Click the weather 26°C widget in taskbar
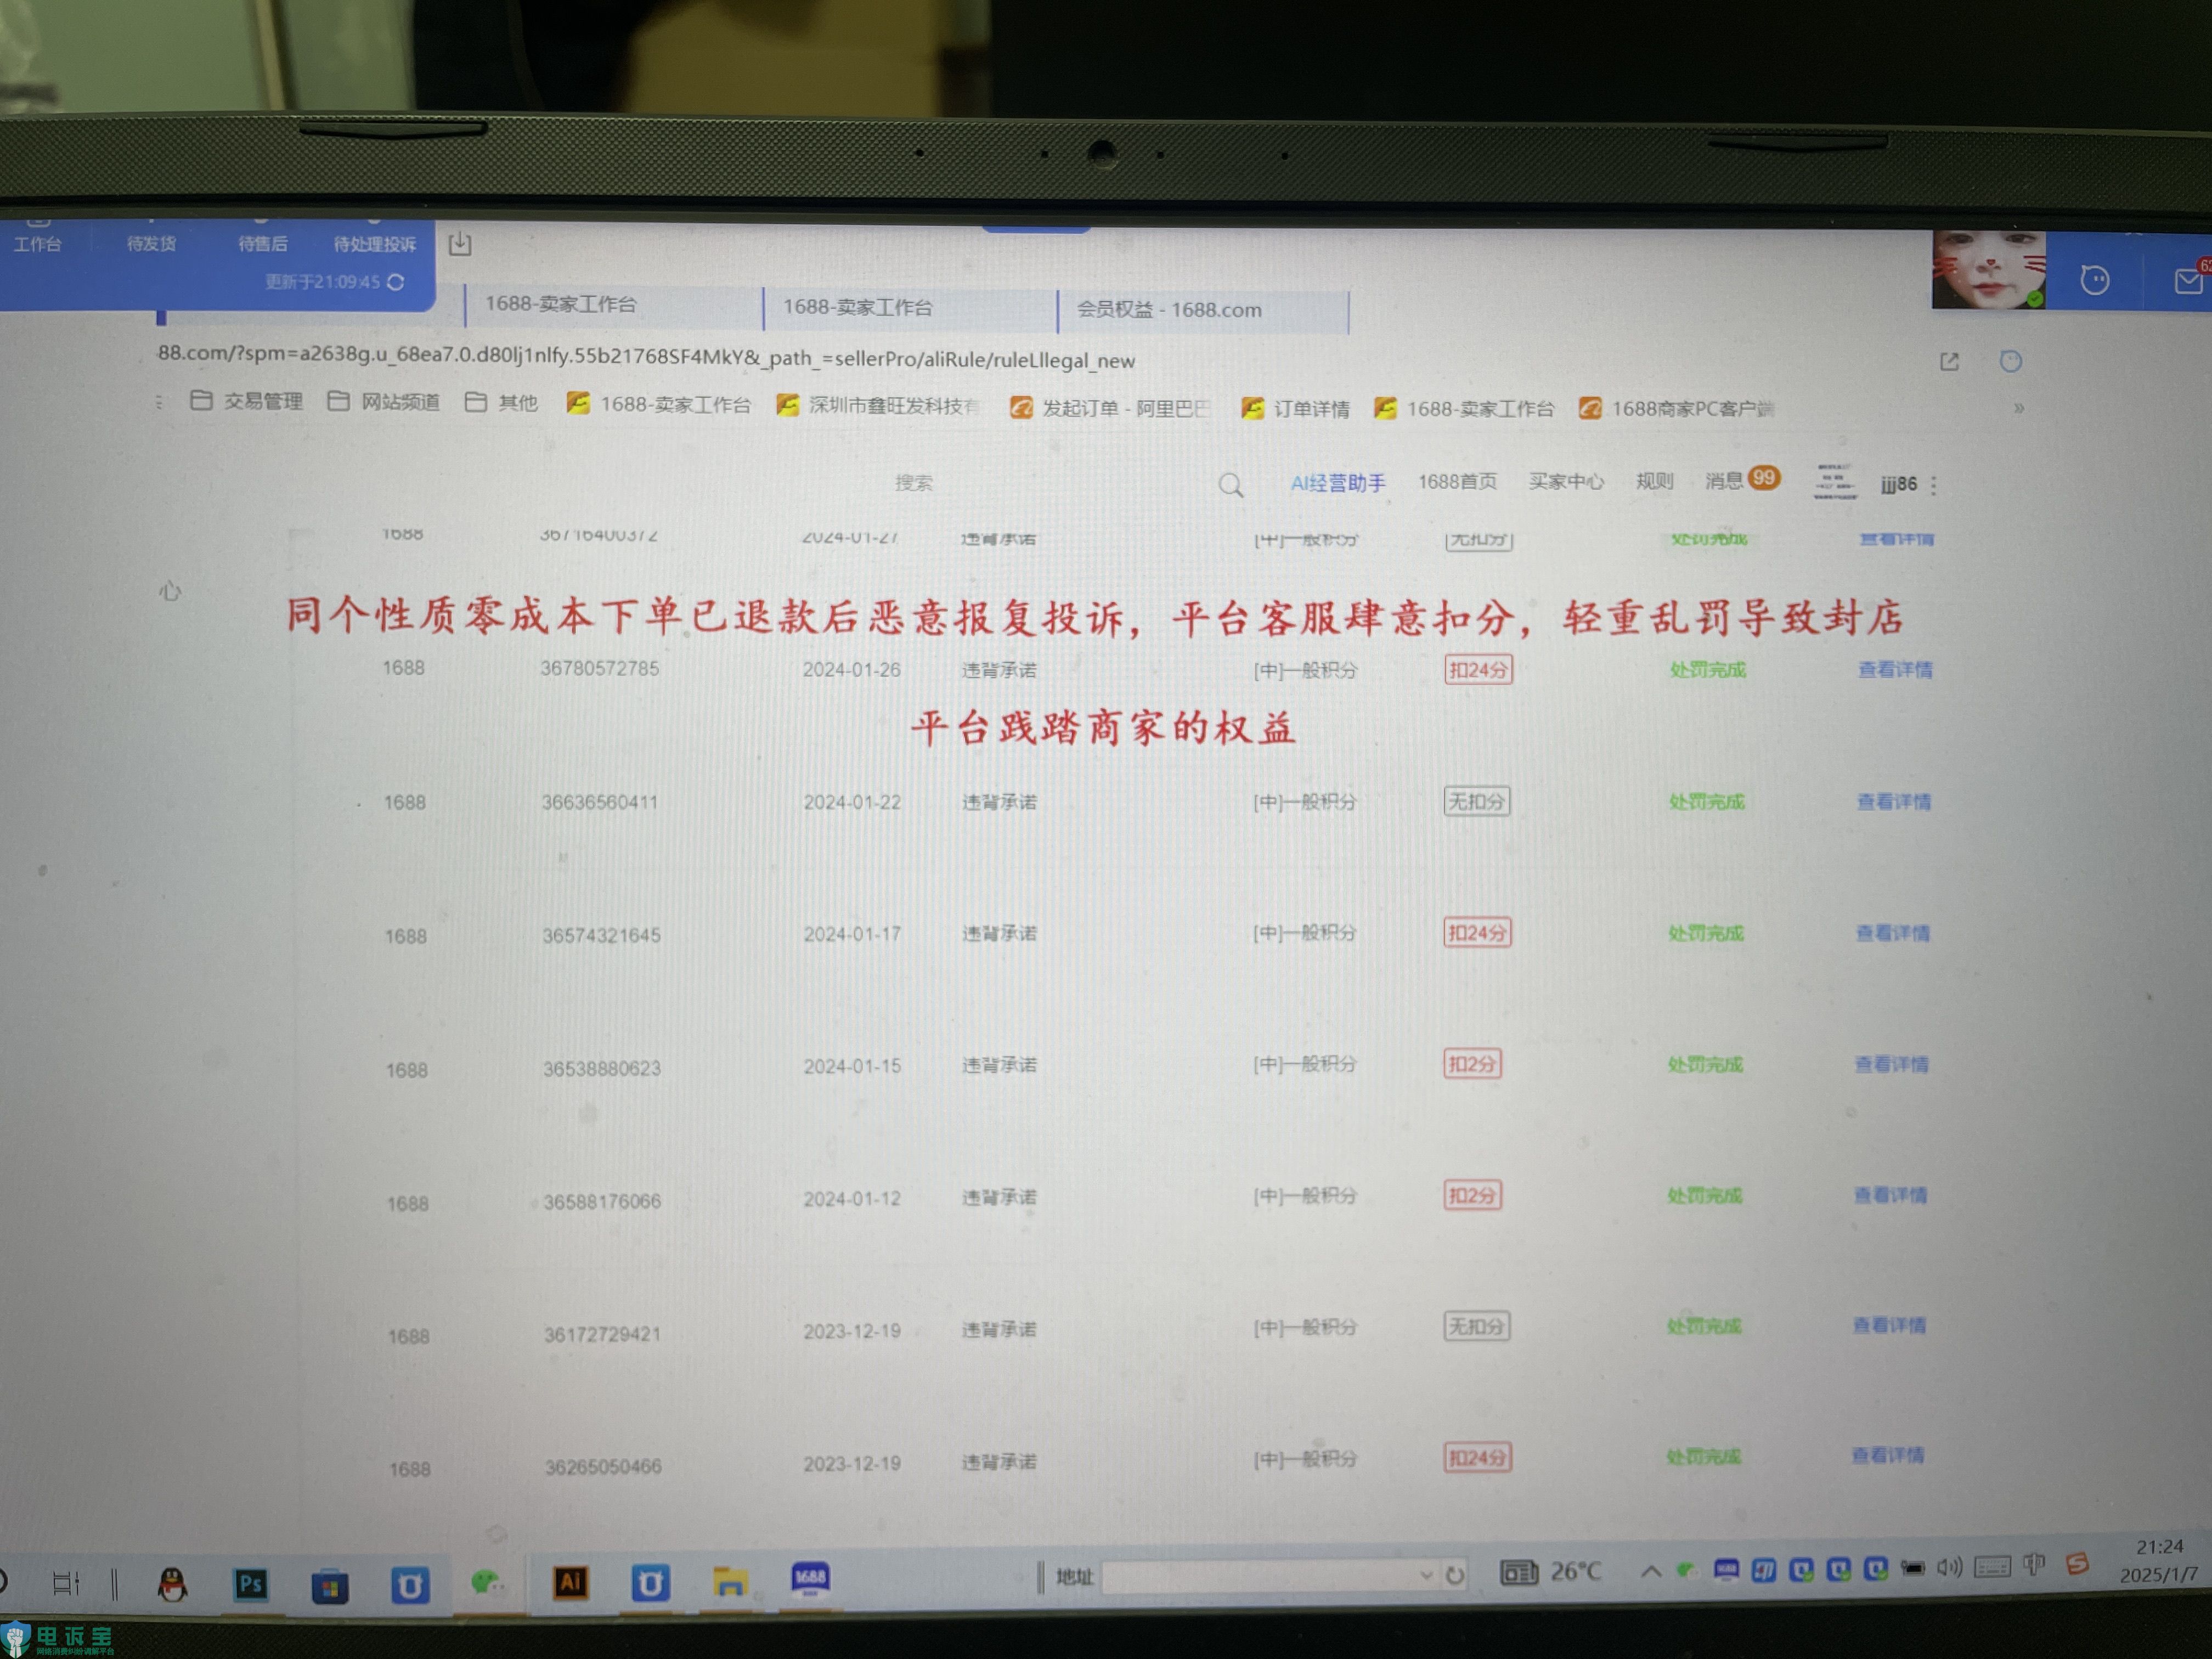 click(x=1551, y=1572)
